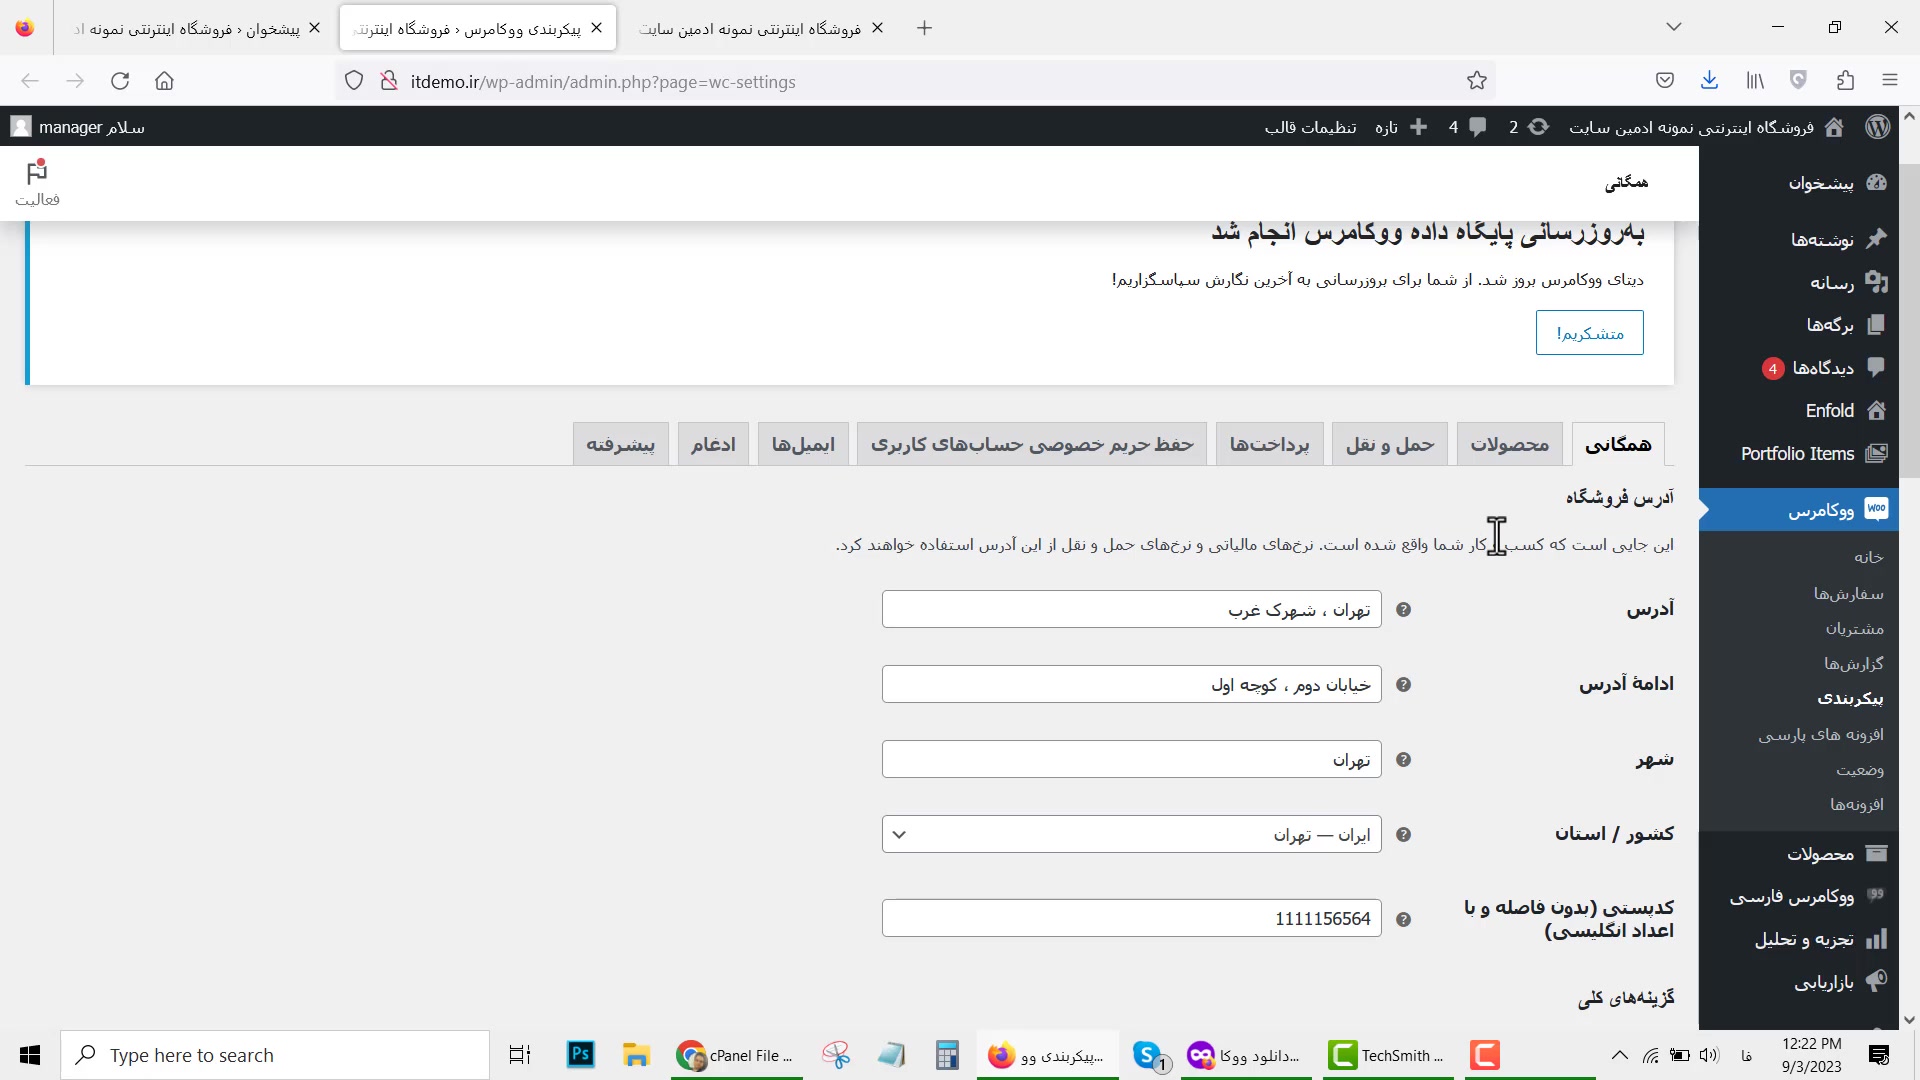
Task: Click the Activity flag icon
Action: [37, 175]
